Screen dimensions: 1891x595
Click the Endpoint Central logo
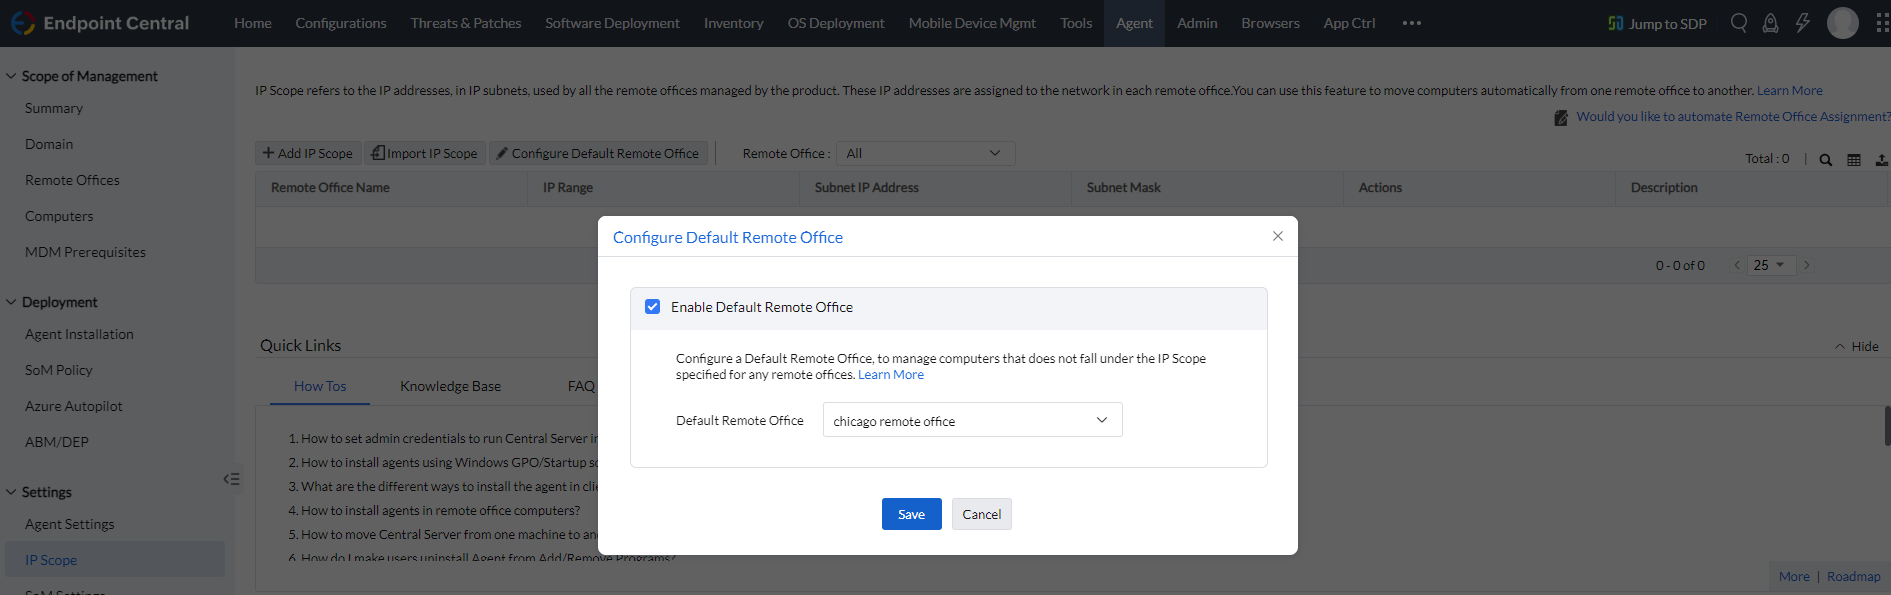click(x=100, y=23)
